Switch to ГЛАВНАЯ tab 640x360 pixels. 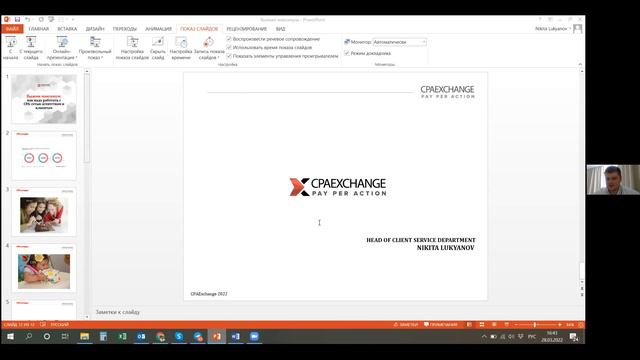tap(39, 29)
